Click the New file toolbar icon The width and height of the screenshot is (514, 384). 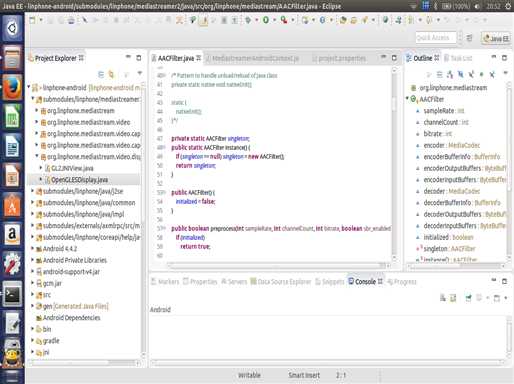click(32, 20)
